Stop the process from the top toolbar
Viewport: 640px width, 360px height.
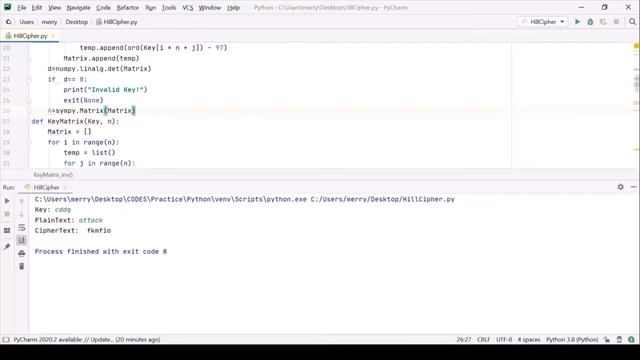[x=616, y=22]
